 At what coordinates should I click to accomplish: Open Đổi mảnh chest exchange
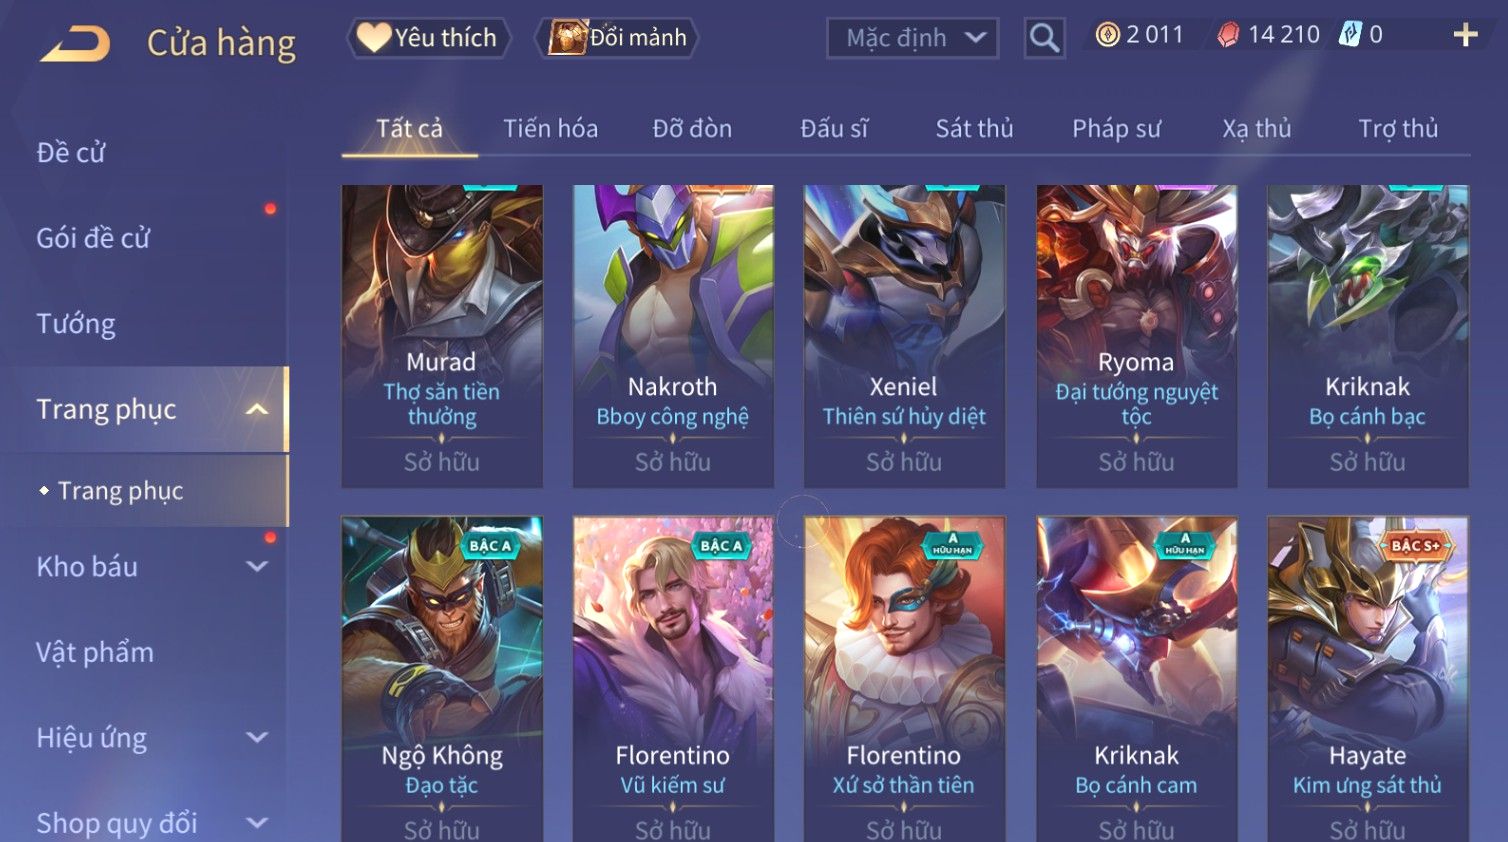point(617,38)
